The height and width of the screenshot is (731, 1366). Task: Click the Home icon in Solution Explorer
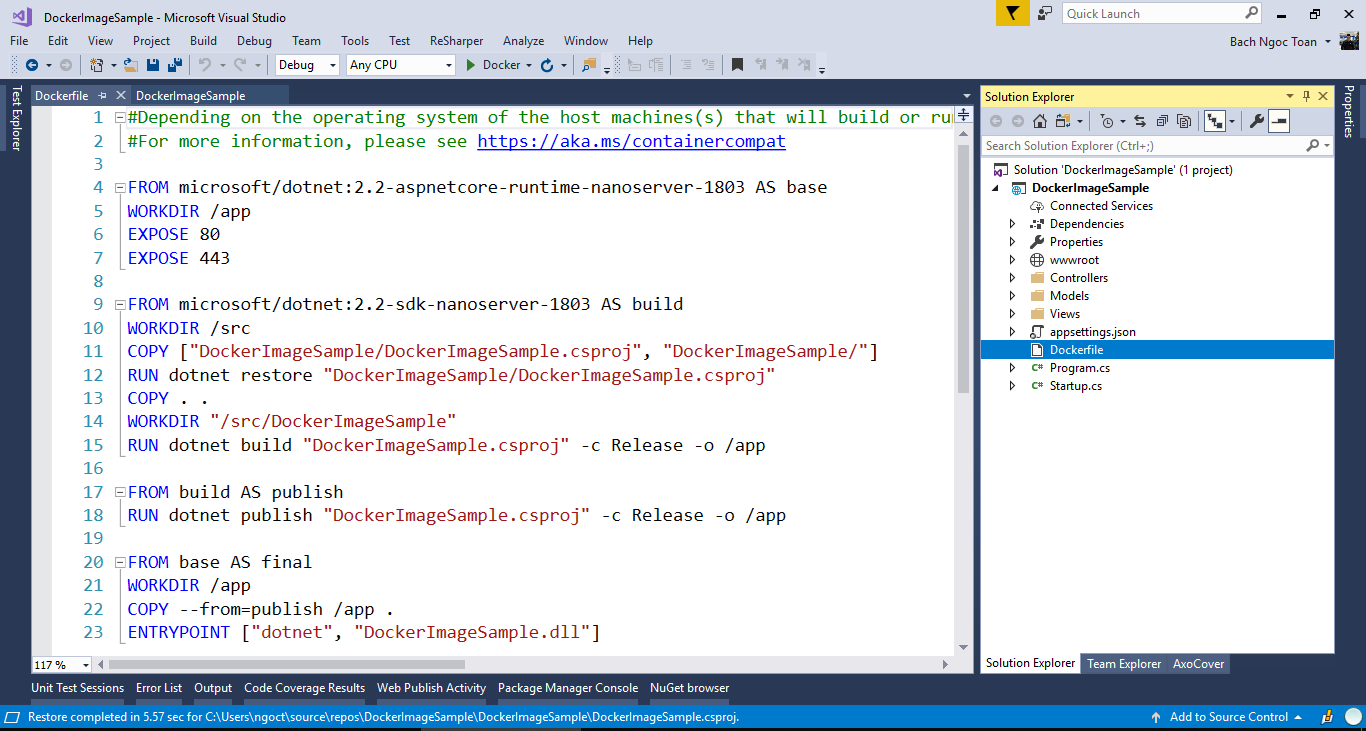click(1040, 121)
